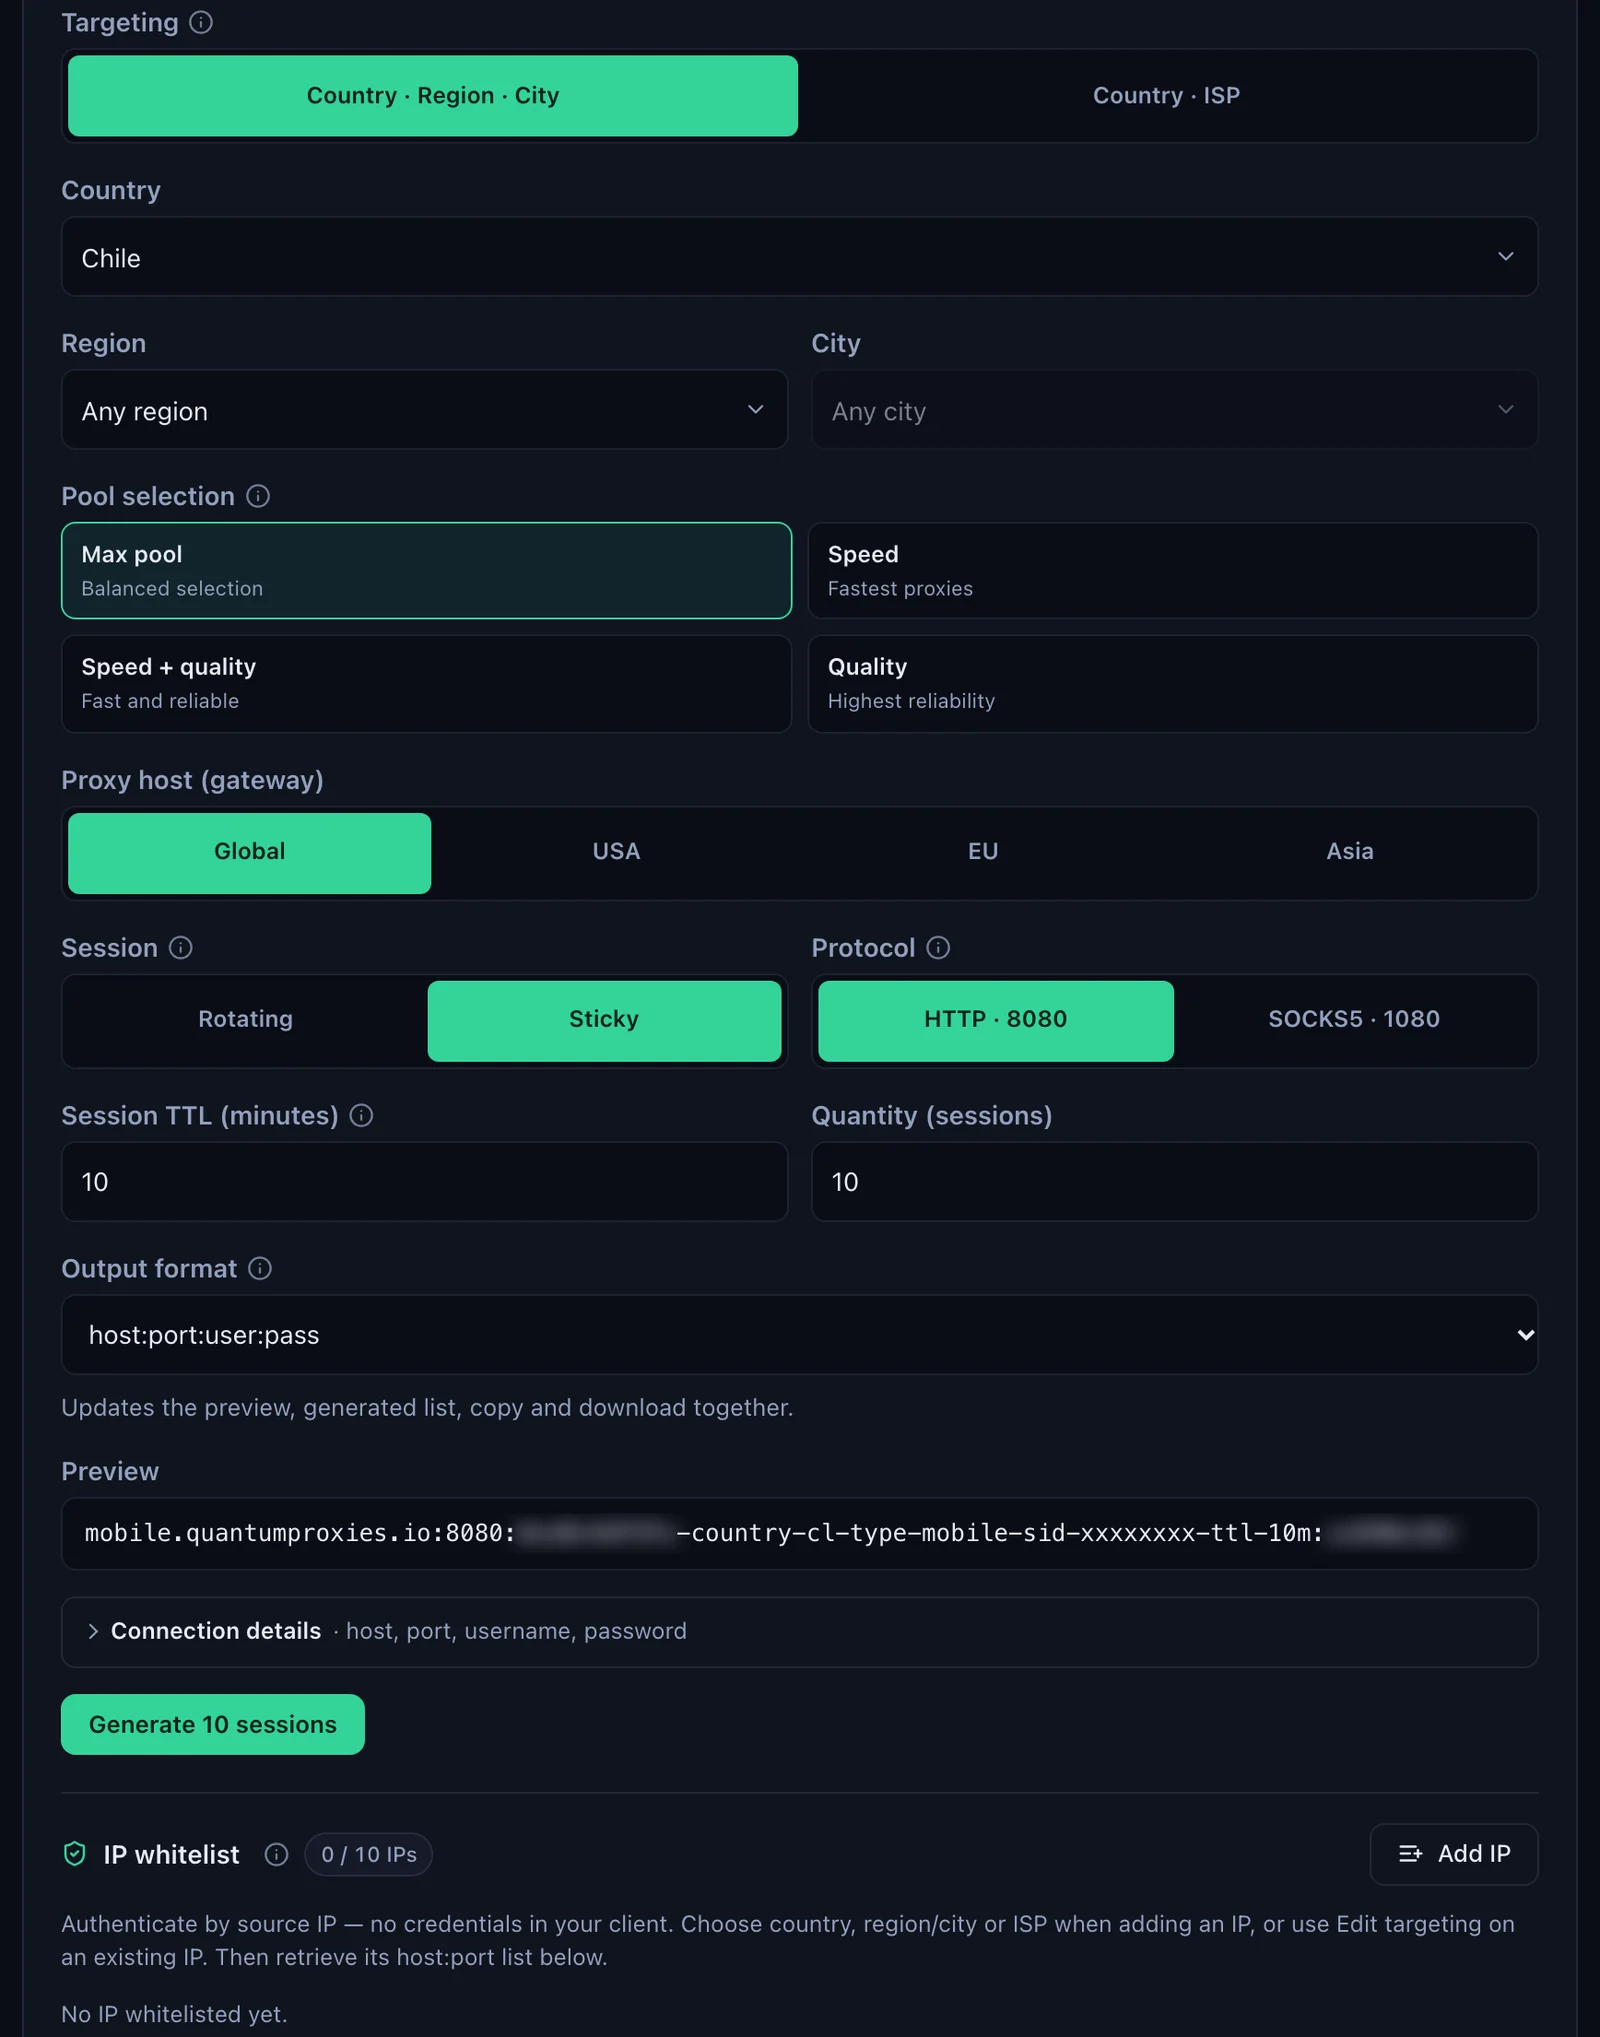
Task: Click the proxy preview string
Action: coord(799,1533)
